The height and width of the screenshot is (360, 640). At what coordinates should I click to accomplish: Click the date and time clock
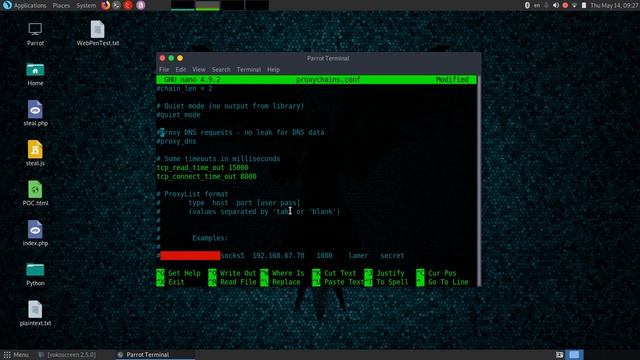pos(614,5)
